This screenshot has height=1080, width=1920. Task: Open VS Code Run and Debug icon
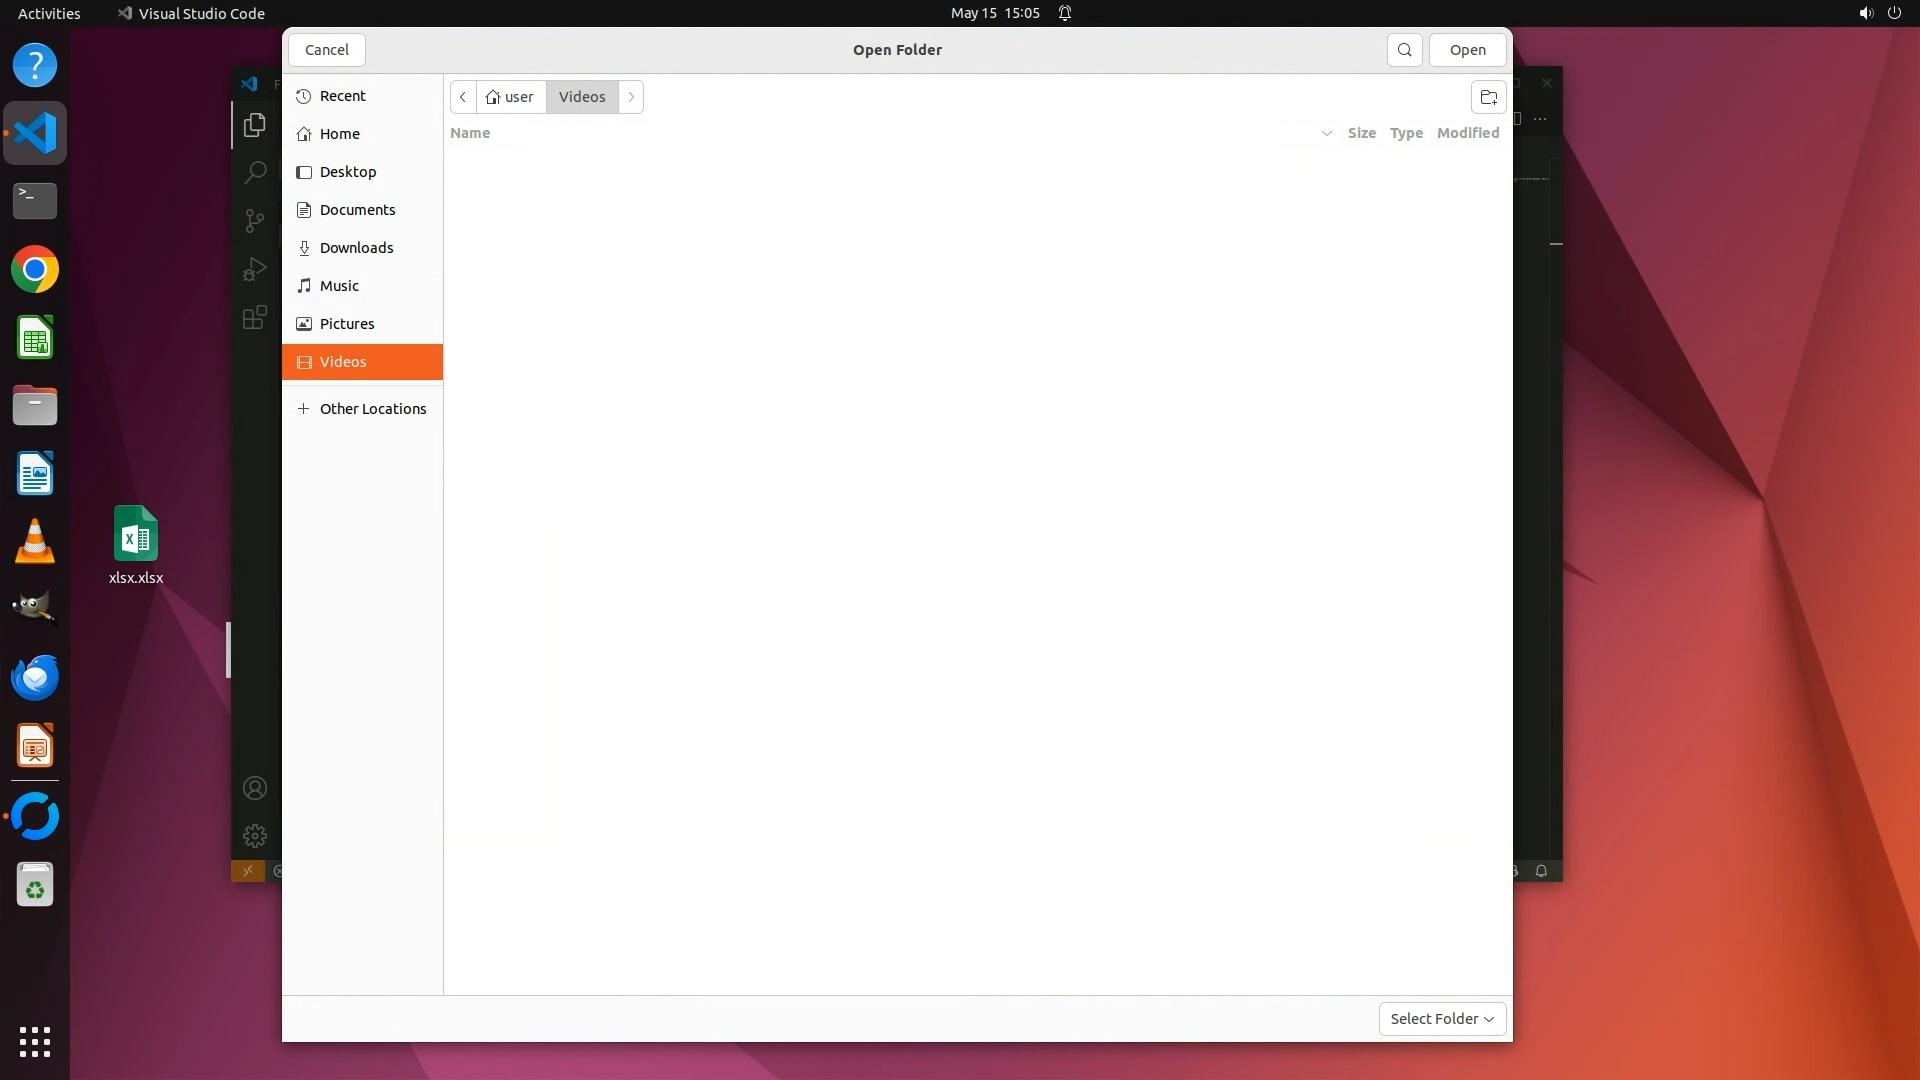click(255, 269)
